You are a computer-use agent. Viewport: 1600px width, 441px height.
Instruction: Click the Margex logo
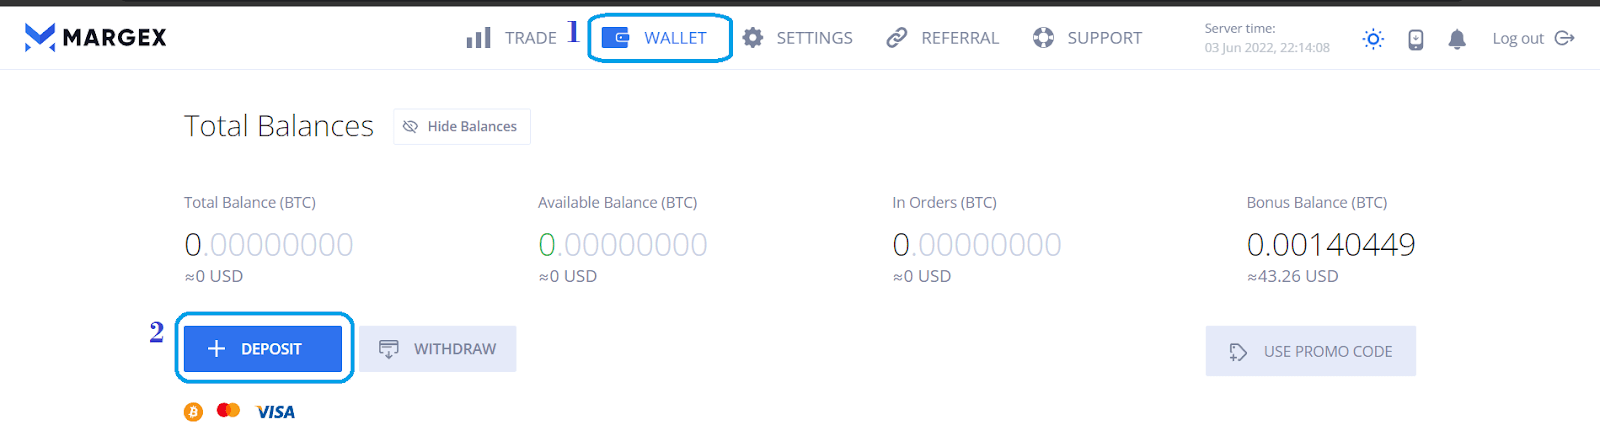pos(96,38)
